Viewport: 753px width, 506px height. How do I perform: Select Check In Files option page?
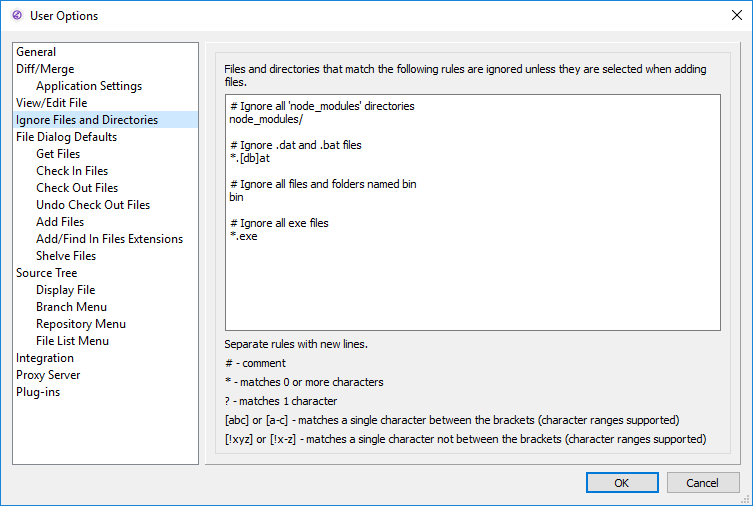[72, 171]
